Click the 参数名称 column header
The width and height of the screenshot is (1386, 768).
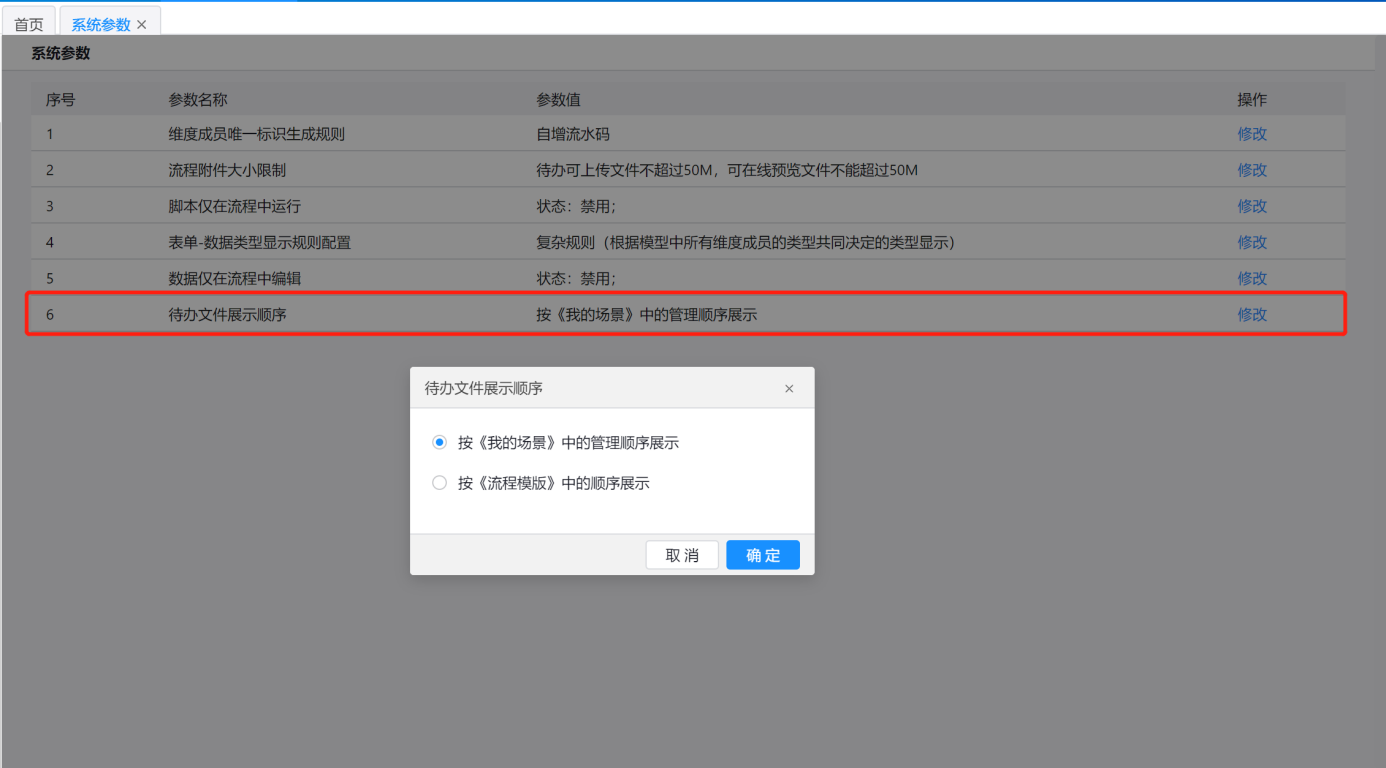point(198,100)
